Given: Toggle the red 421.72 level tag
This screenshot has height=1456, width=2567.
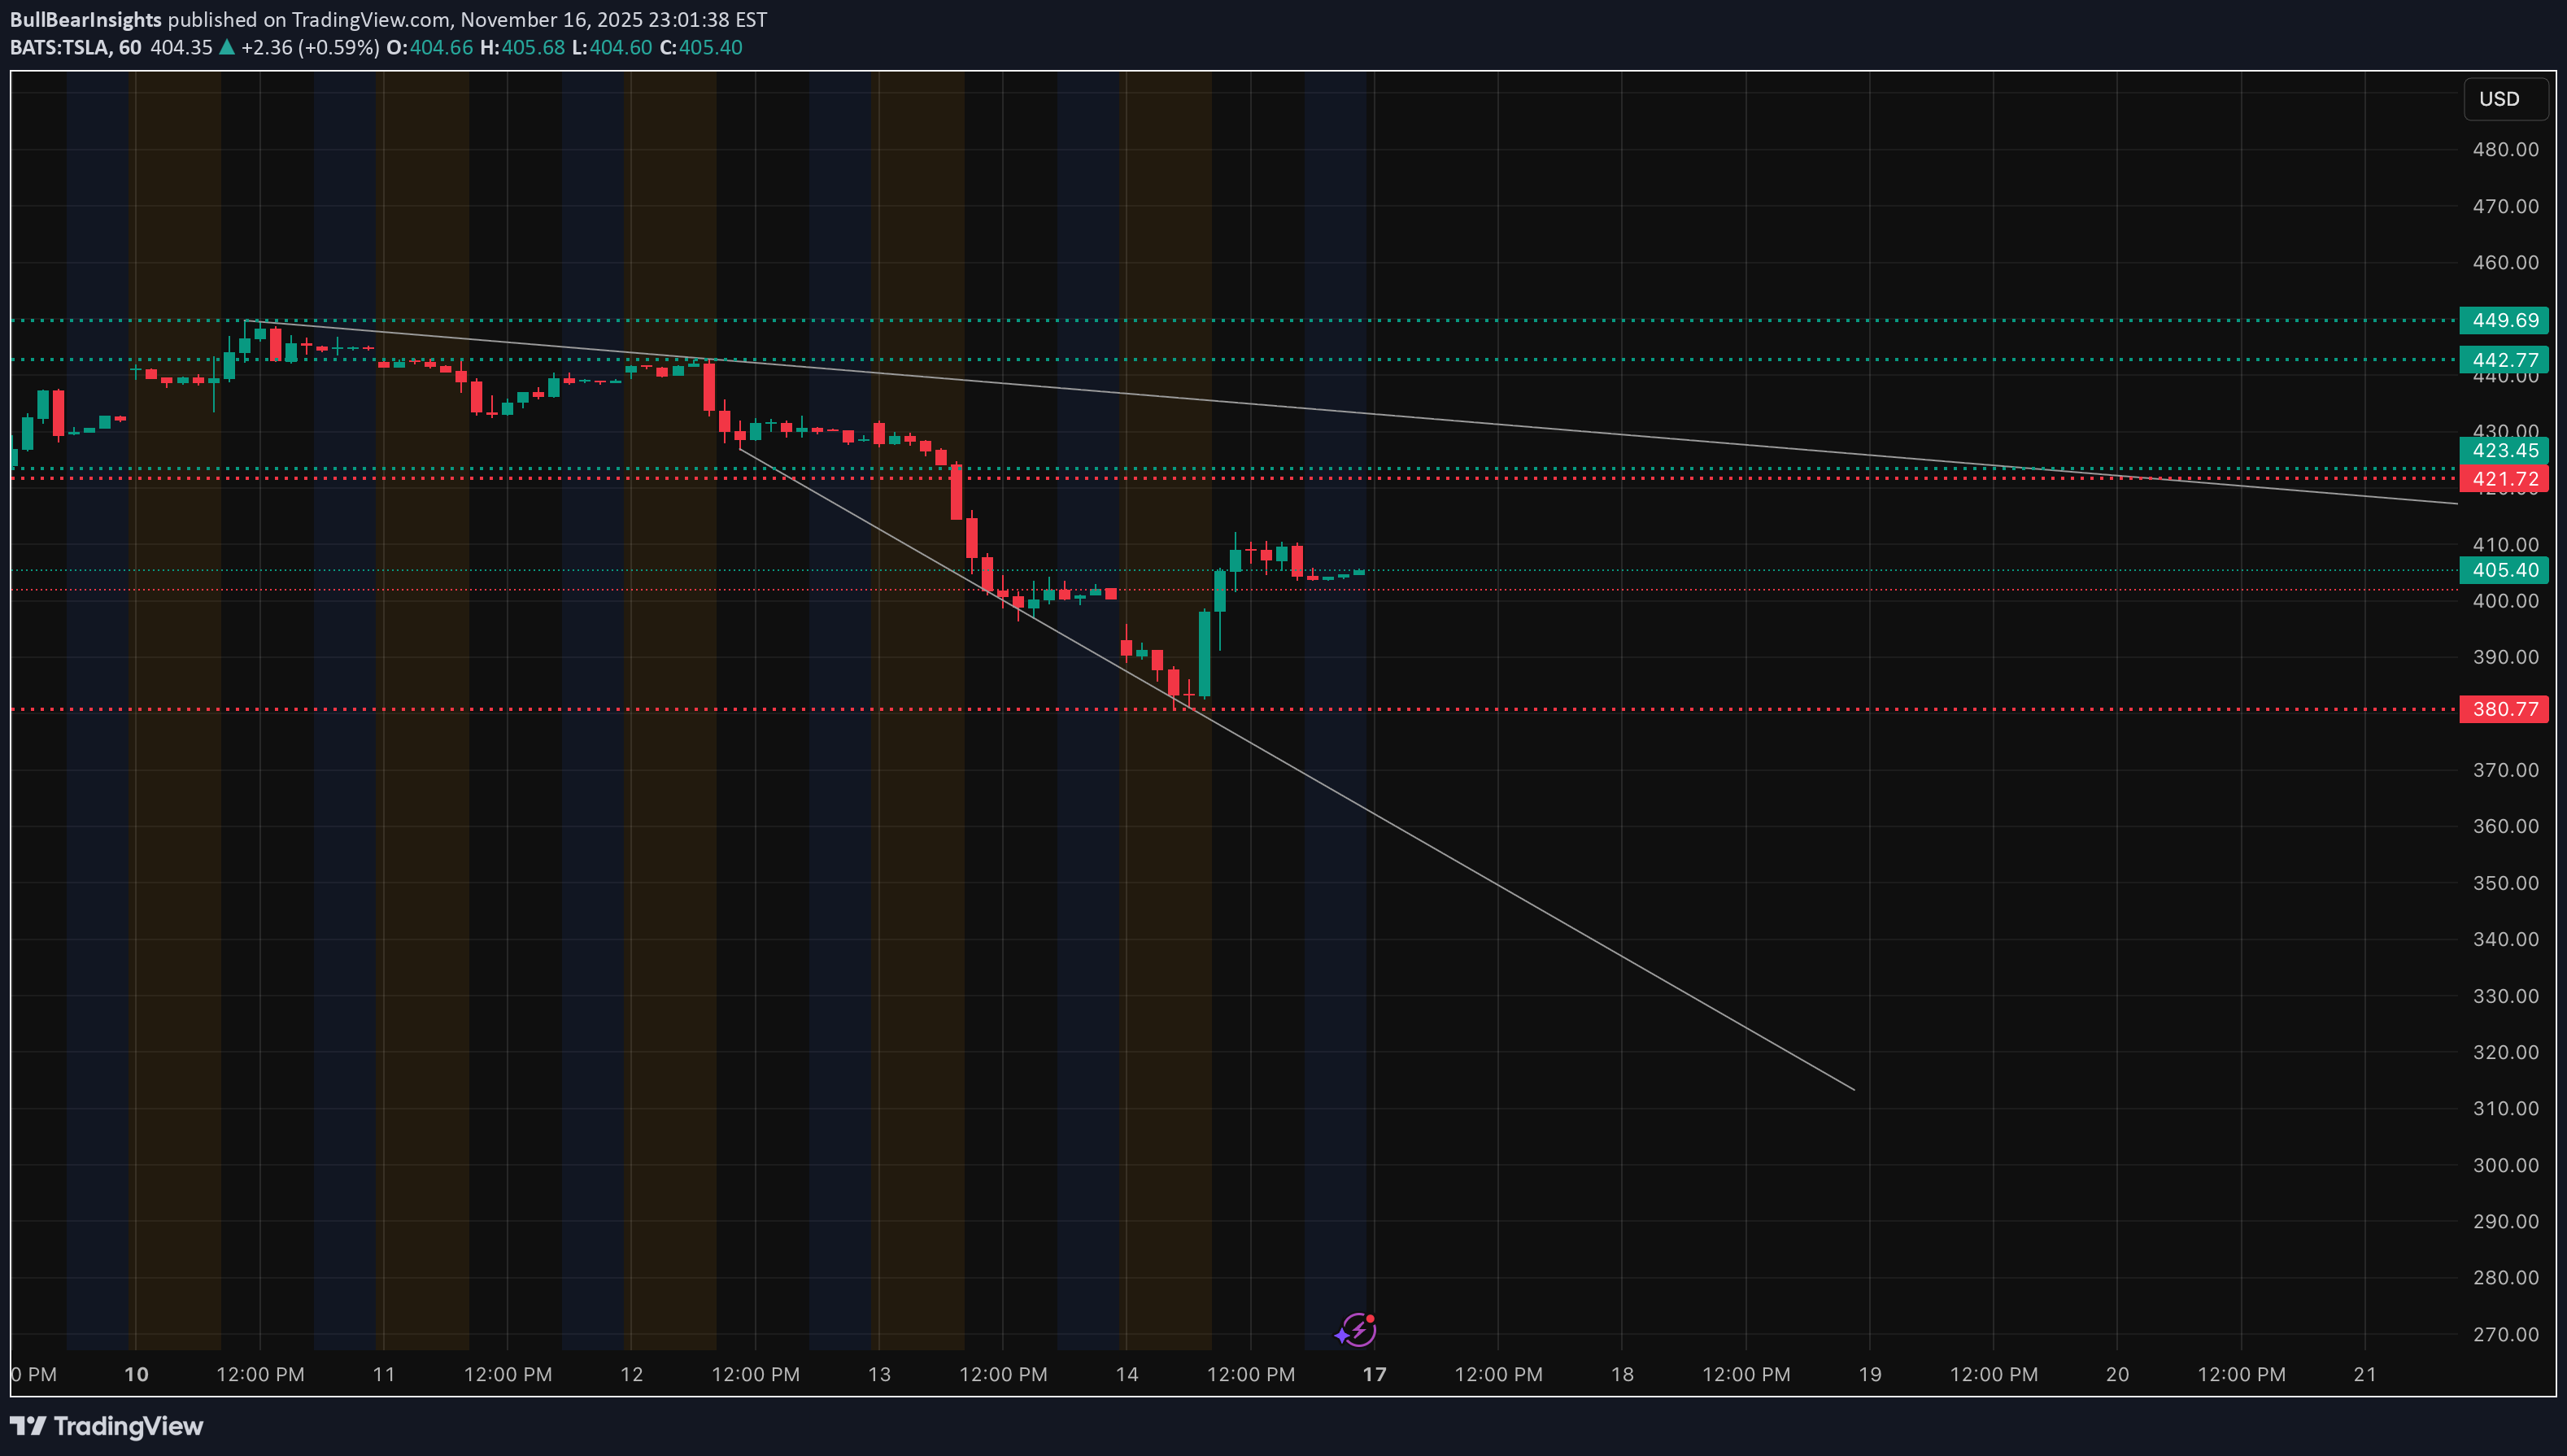Looking at the screenshot, I should pyautogui.click(x=2504, y=479).
